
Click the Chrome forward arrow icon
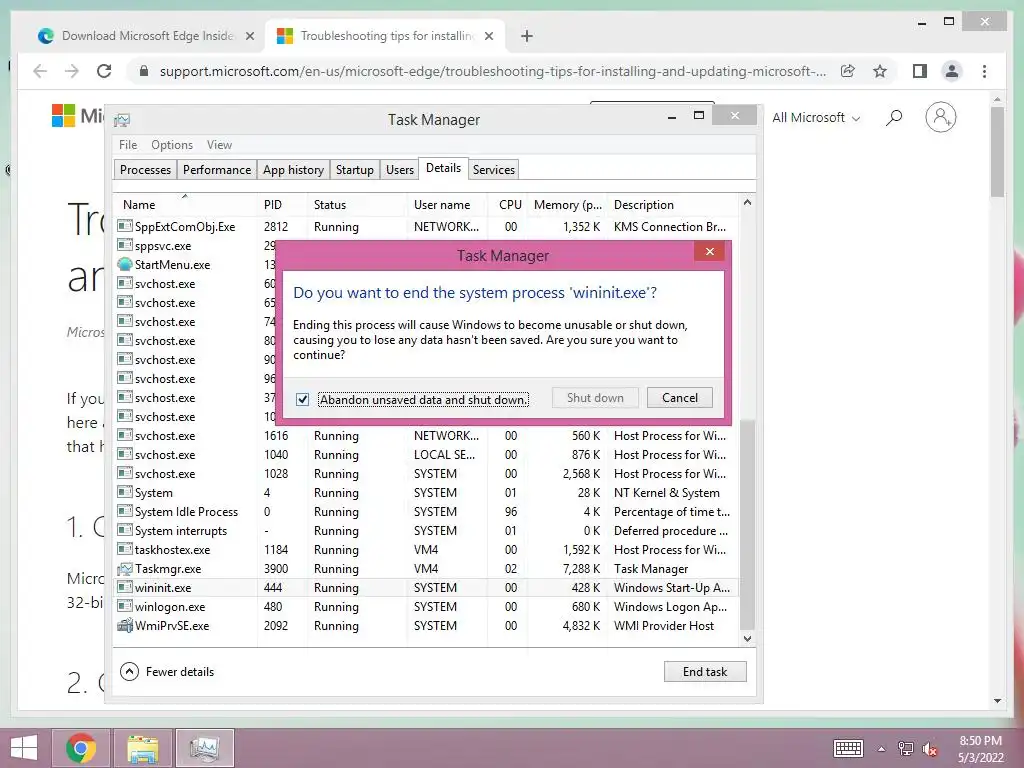point(72,71)
